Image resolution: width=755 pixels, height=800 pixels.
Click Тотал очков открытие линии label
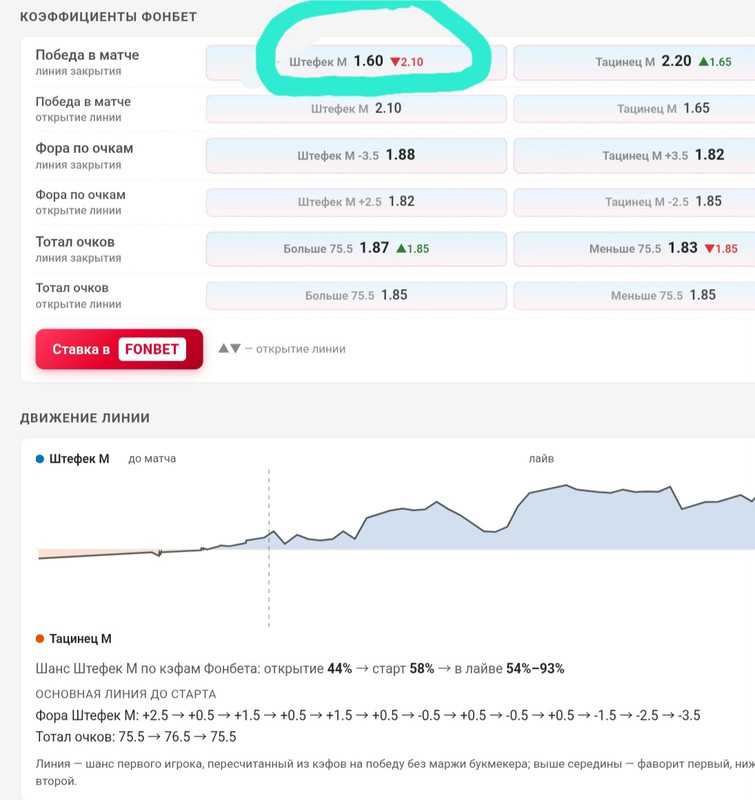[79, 295]
